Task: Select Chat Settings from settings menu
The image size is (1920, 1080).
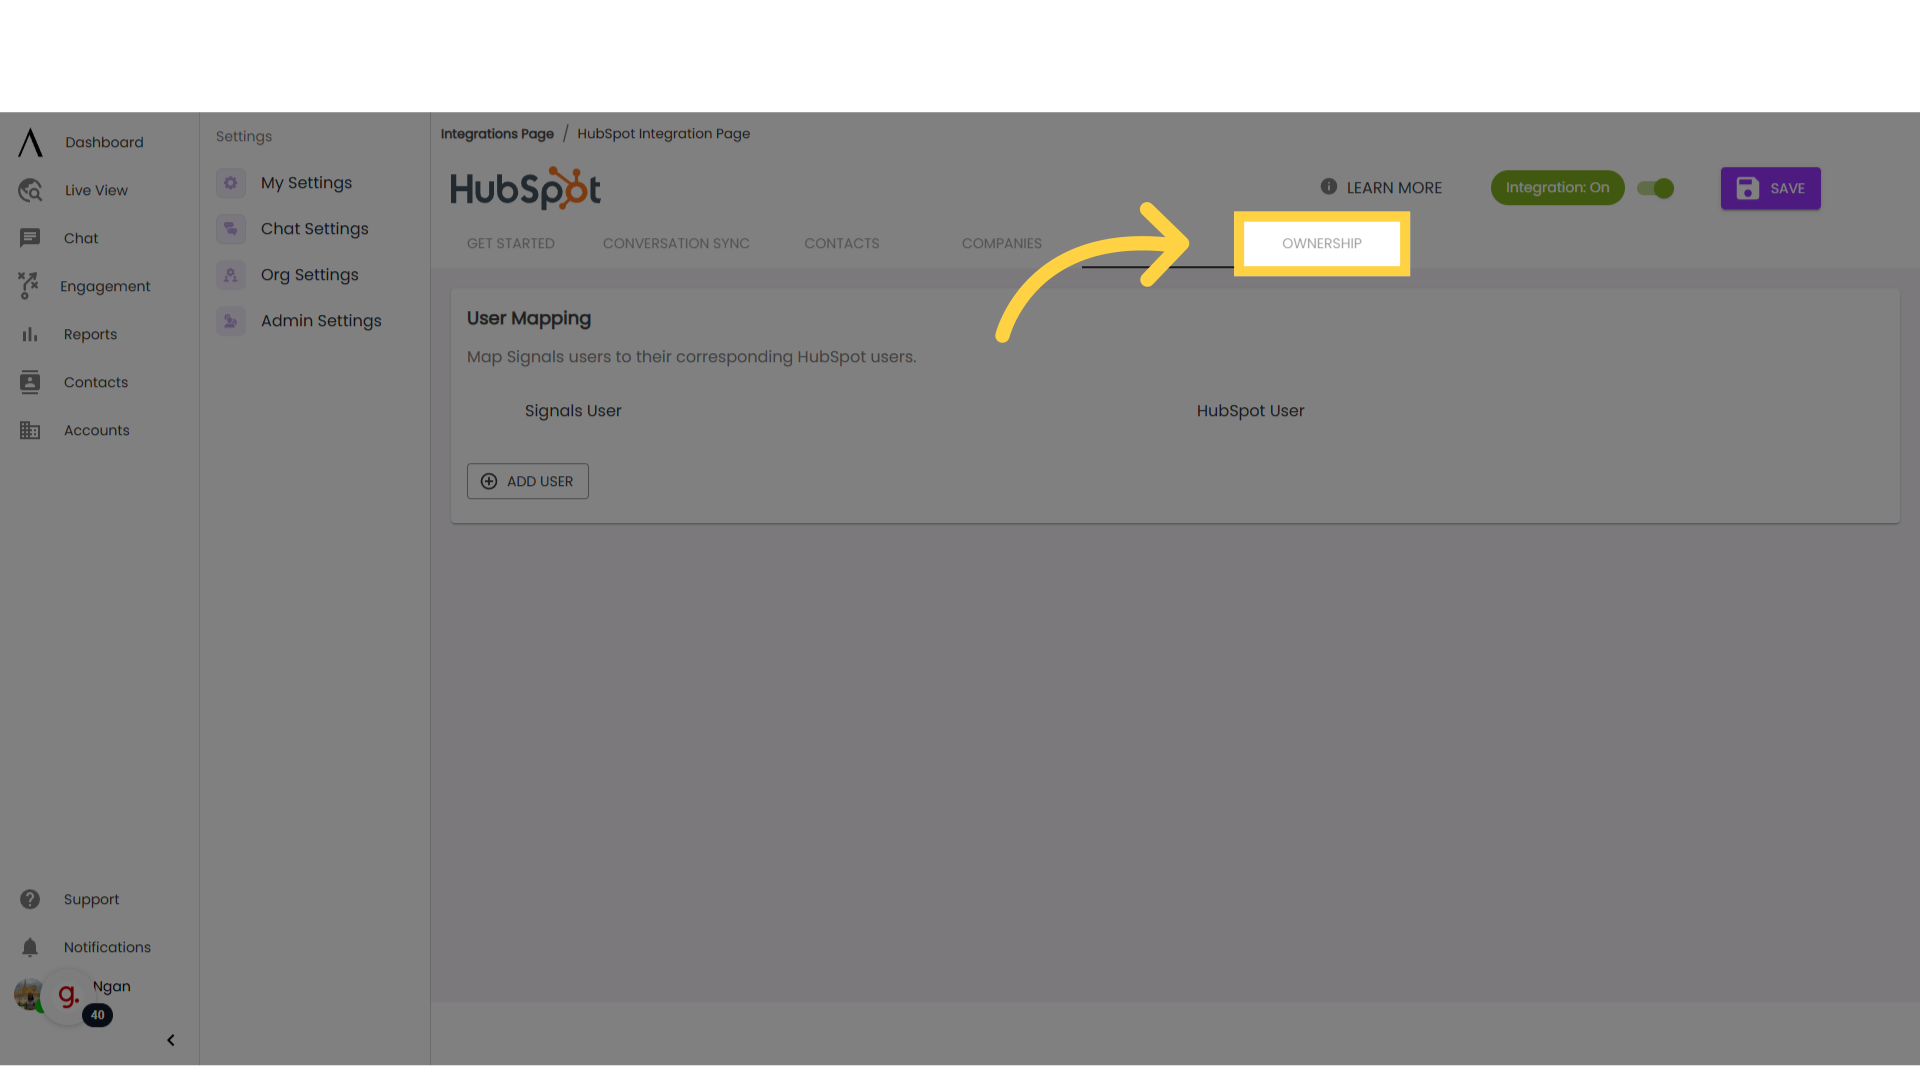Action: coord(314,228)
